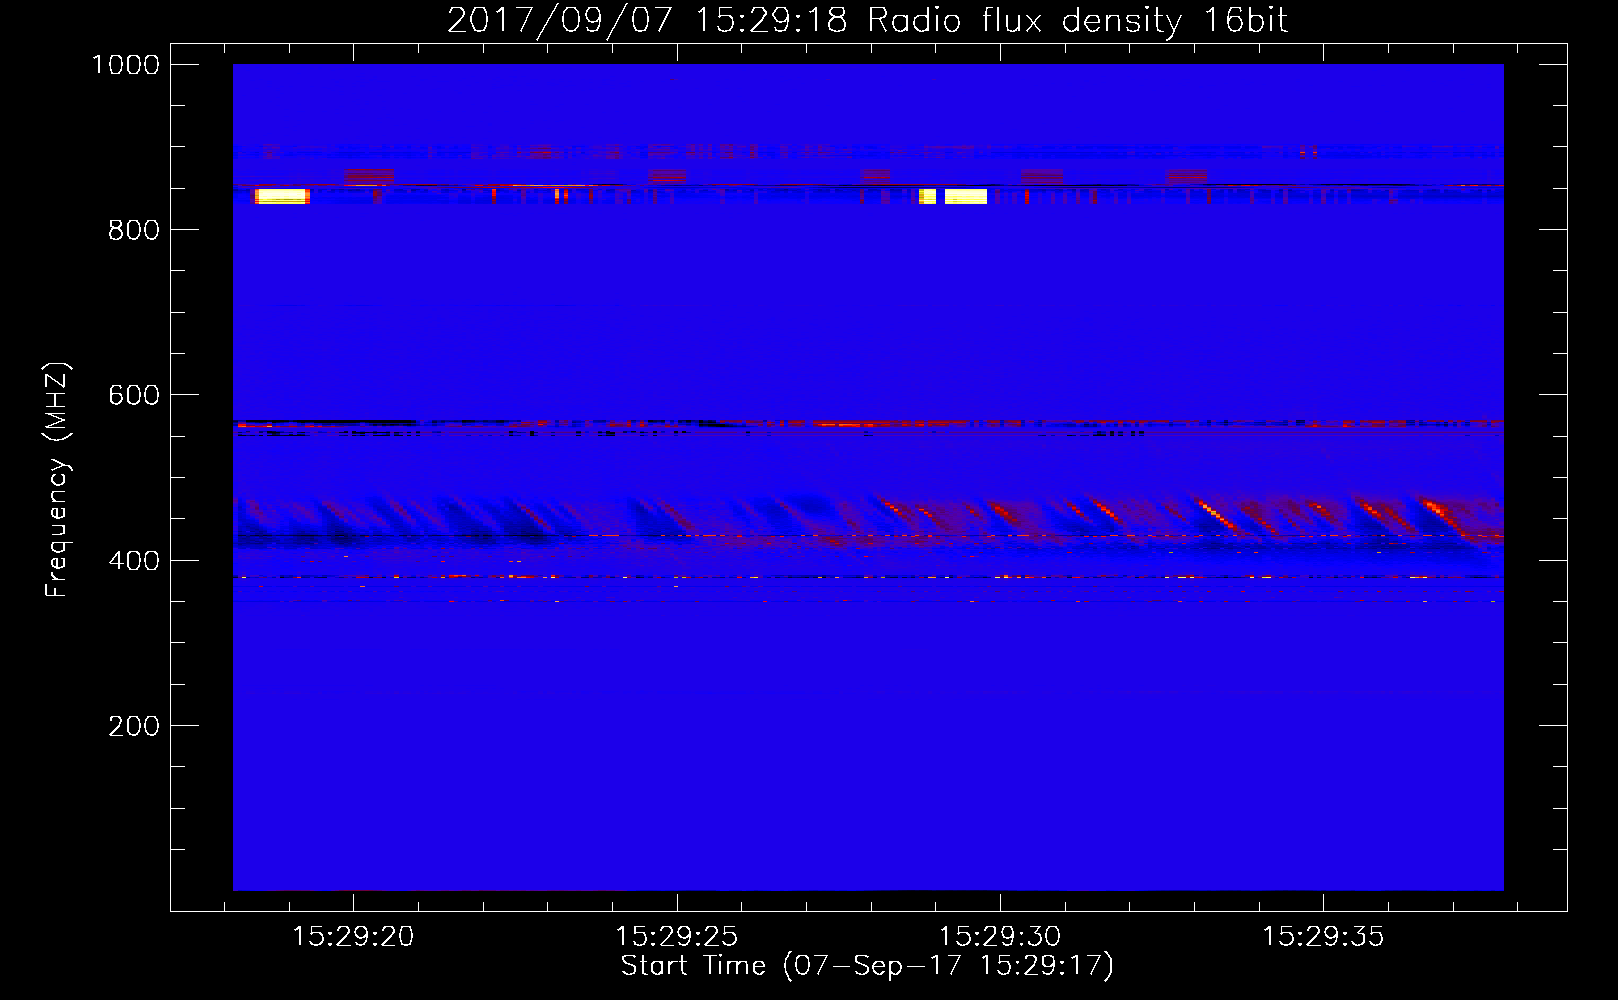Click the 800 frequency tick label

click(x=134, y=230)
